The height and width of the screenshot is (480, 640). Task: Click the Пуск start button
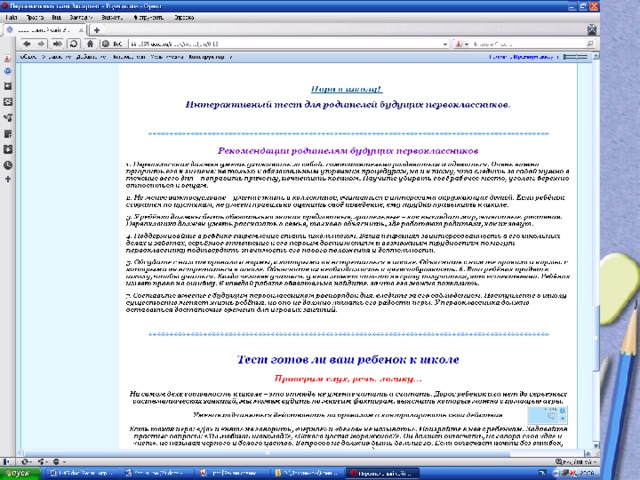[x=20, y=473]
